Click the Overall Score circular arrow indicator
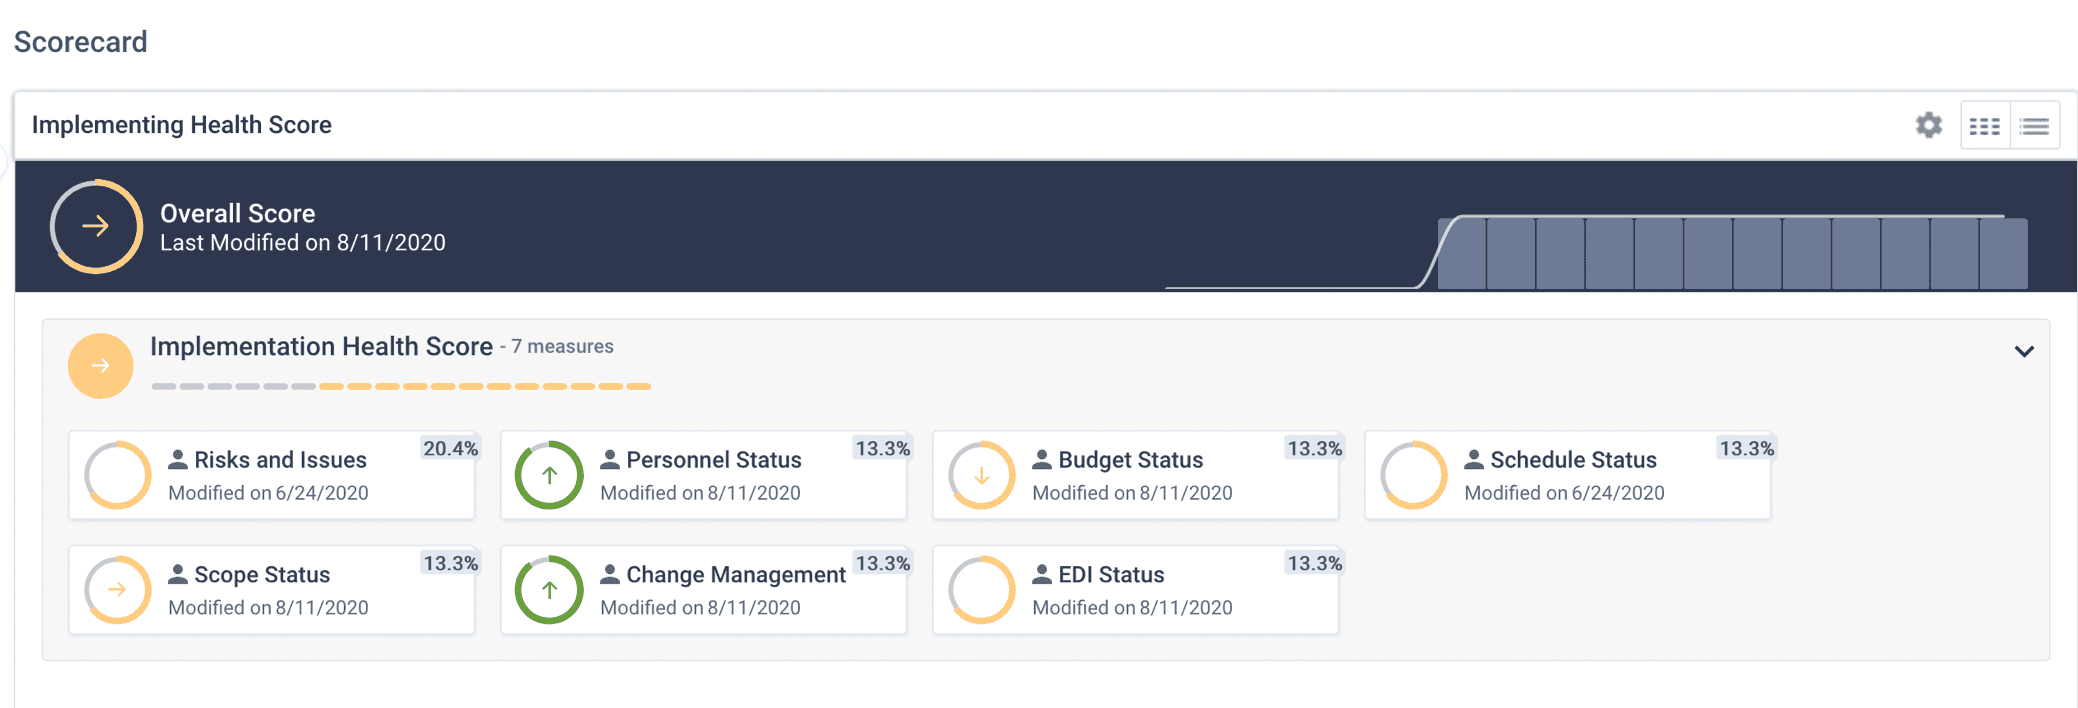2078x708 pixels. coord(96,227)
